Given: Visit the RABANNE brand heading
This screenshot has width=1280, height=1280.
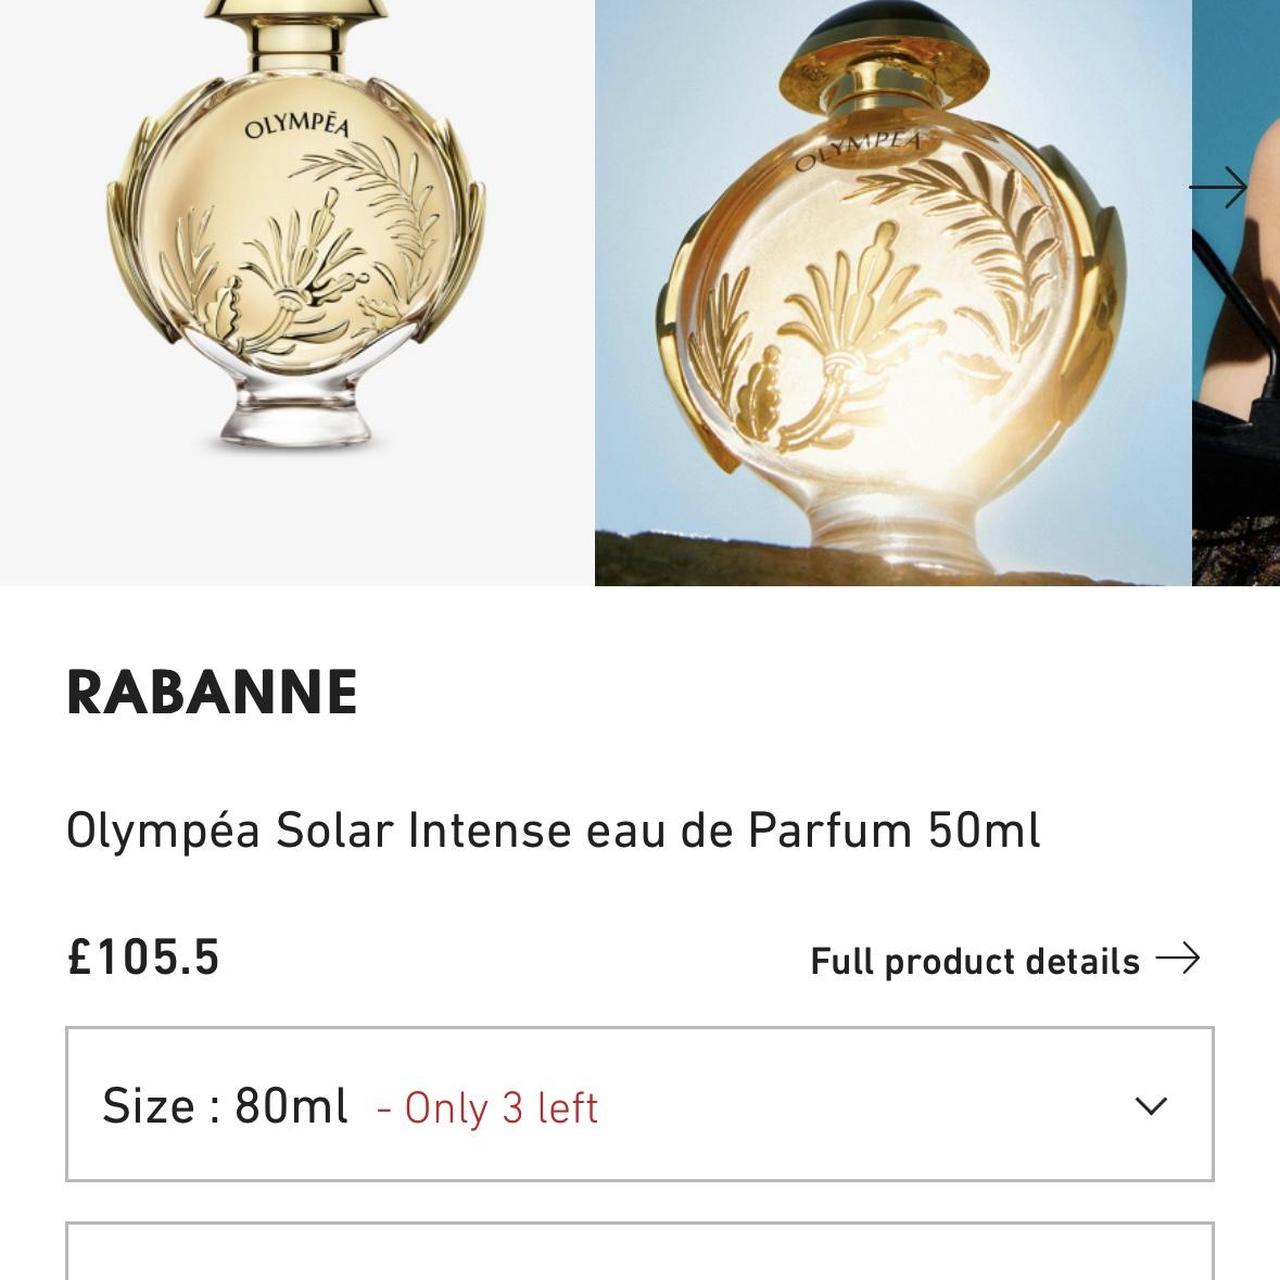Looking at the screenshot, I should coord(212,692).
